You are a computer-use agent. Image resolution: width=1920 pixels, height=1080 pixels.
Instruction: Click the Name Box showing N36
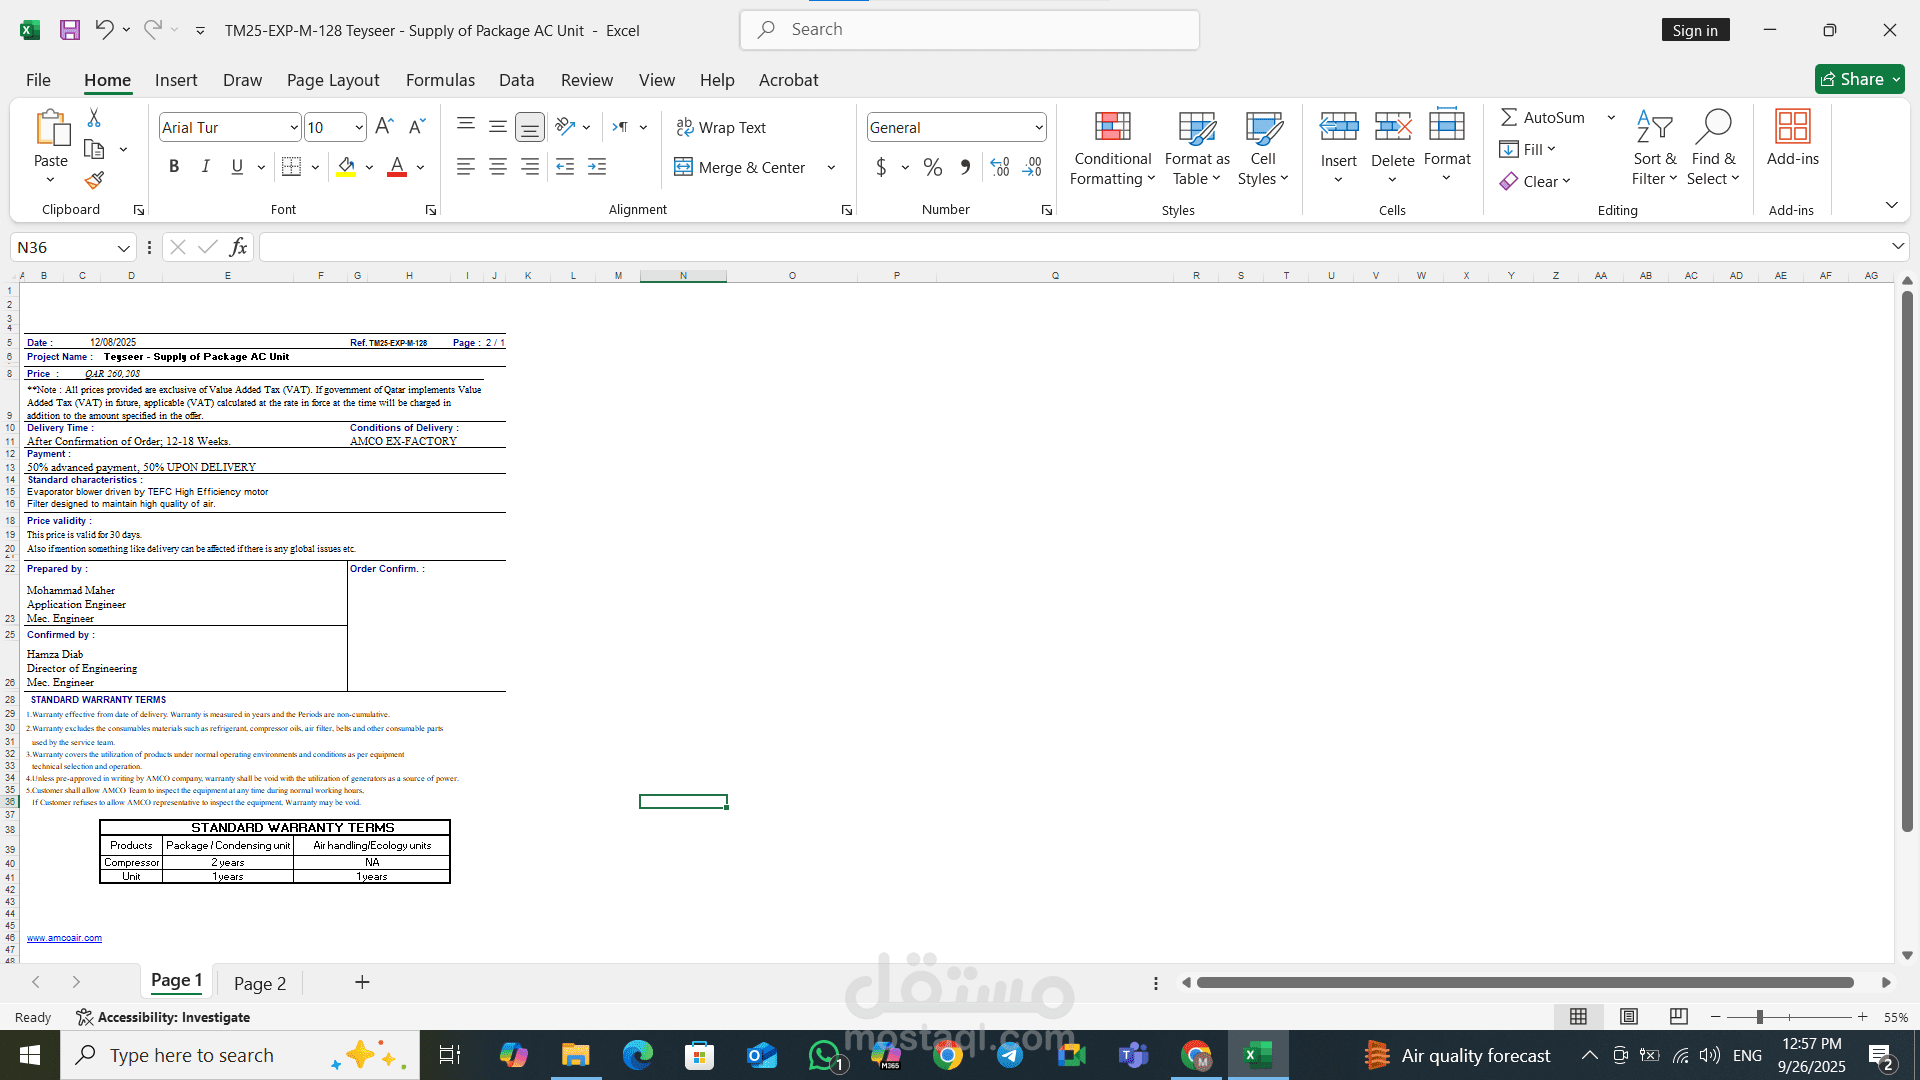point(62,247)
